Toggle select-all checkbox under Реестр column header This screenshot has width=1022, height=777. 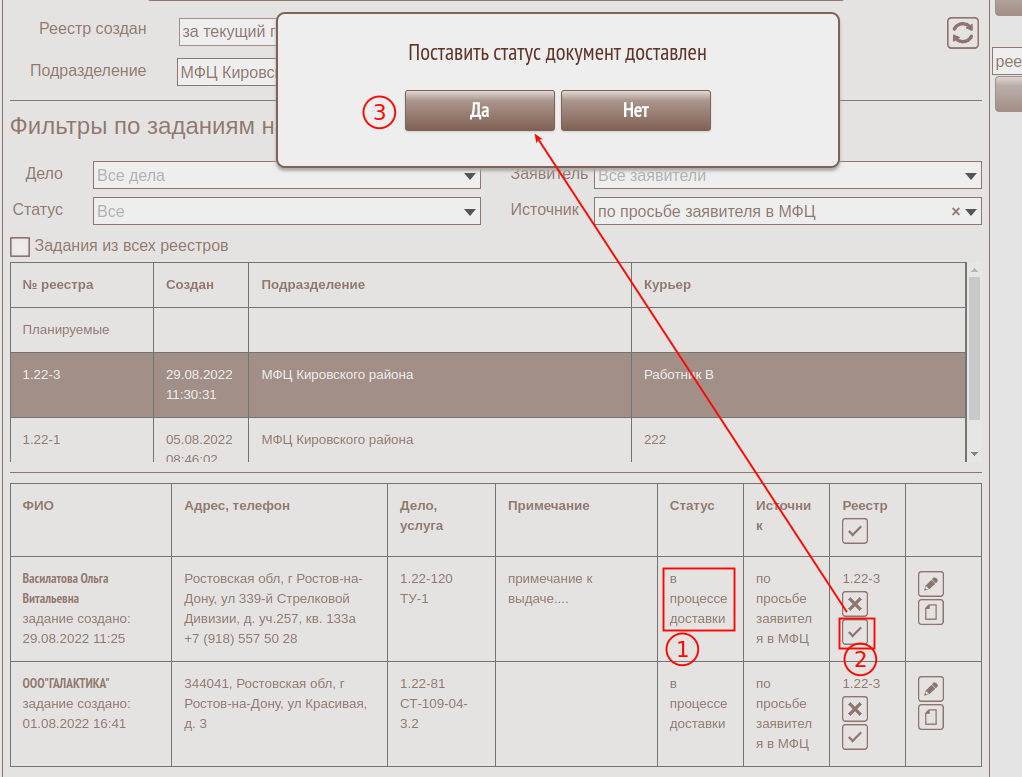(855, 532)
